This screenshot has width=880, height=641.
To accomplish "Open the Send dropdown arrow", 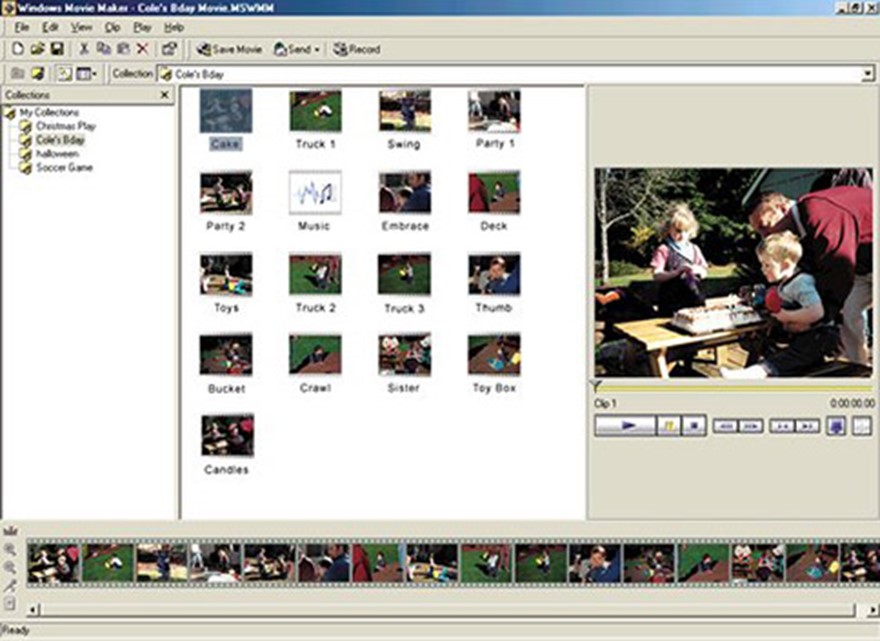I will pyautogui.click(x=317, y=49).
